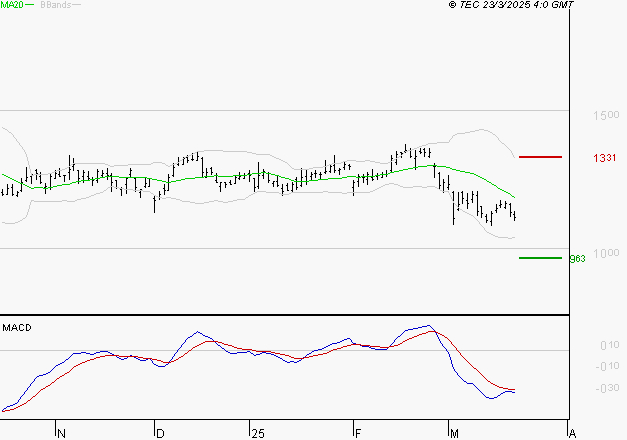Click the MA20 legend label

pos(11,5)
